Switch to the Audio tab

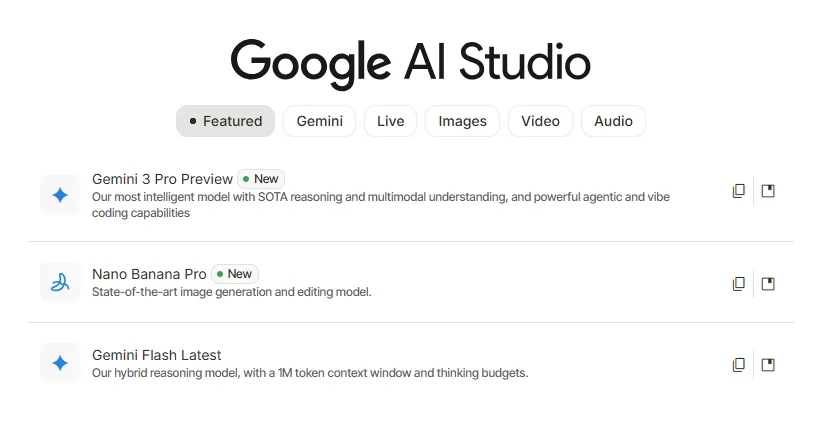(x=613, y=121)
